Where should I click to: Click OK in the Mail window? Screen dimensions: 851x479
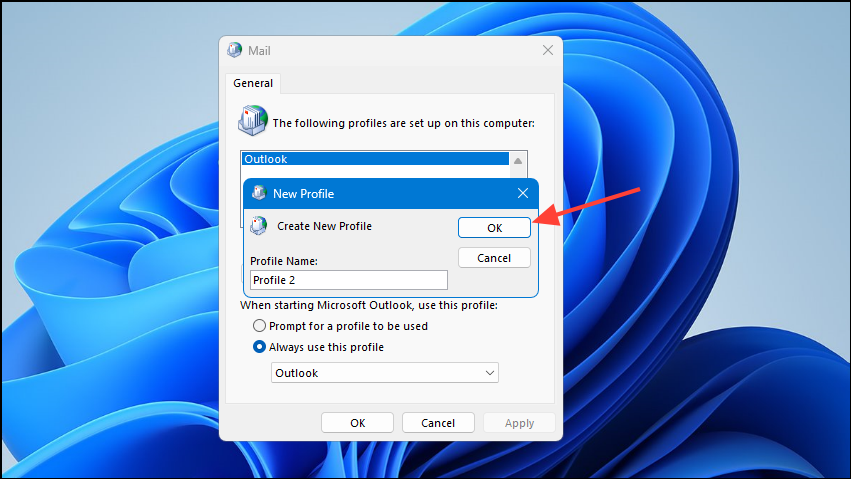(357, 423)
